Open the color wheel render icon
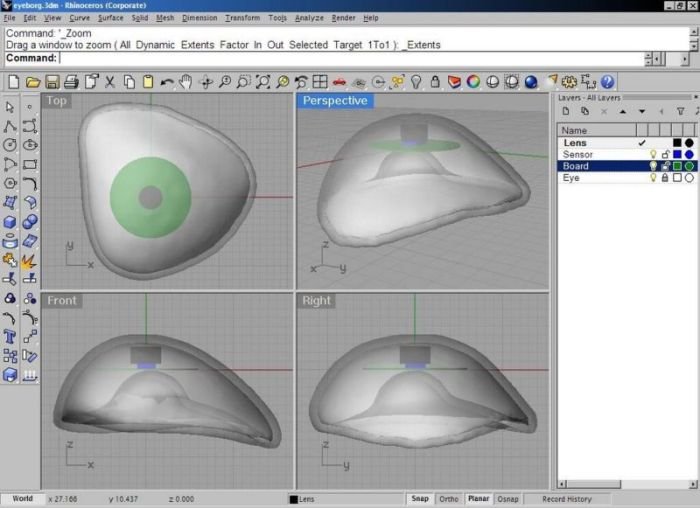The height and width of the screenshot is (508, 700). [x=473, y=82]
